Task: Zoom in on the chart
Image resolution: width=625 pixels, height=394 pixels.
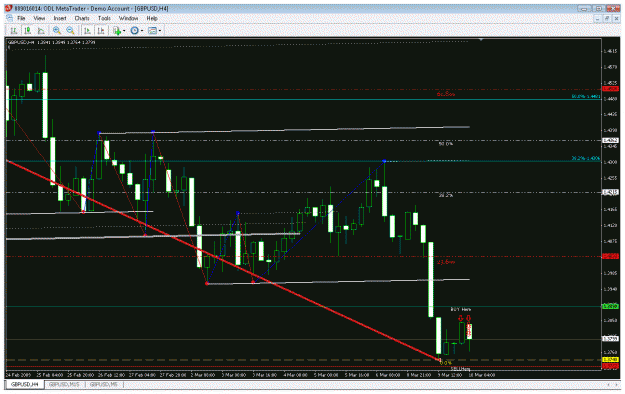Action: 57,31
